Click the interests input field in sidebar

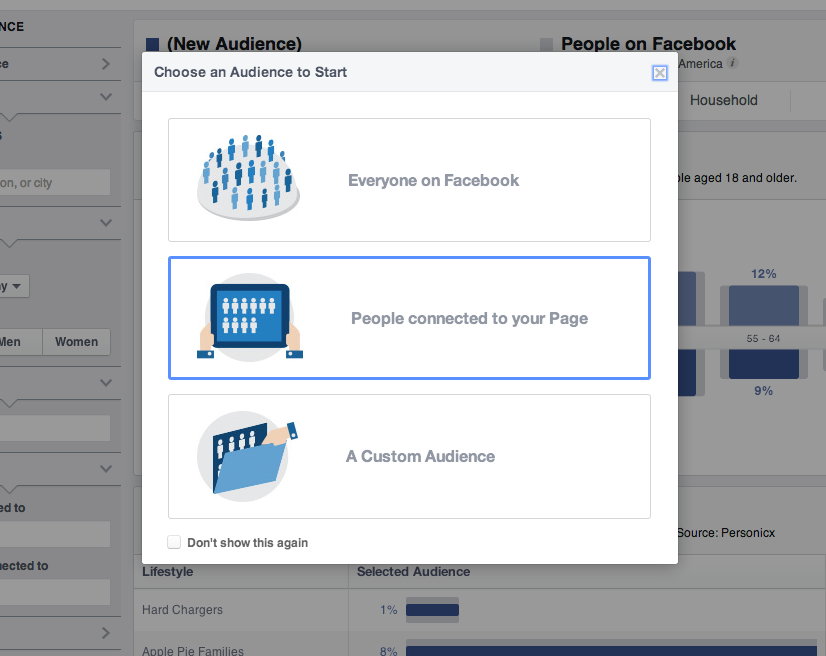coord(55,428)
